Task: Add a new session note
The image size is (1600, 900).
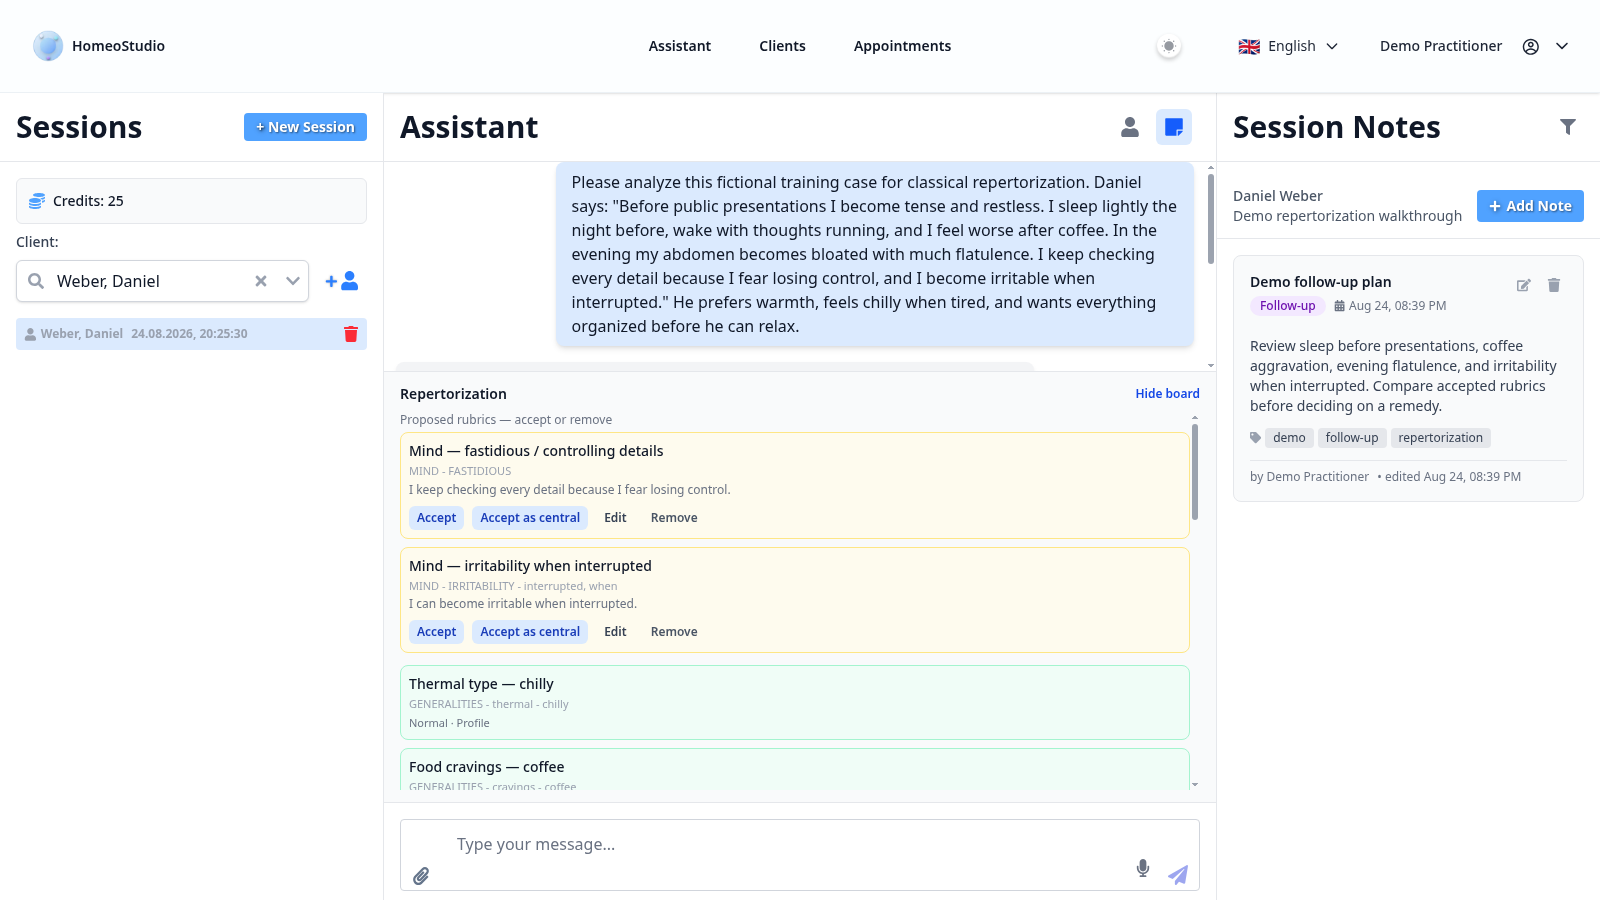Action: (1530, 206)
